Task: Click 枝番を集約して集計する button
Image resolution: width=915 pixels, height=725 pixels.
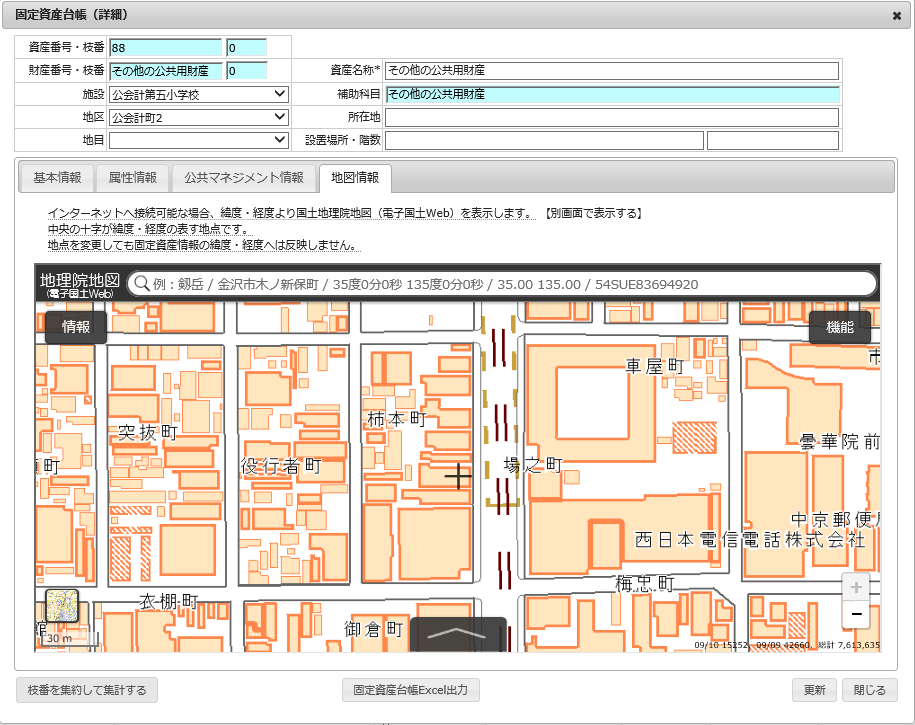Action: [87, 690]
